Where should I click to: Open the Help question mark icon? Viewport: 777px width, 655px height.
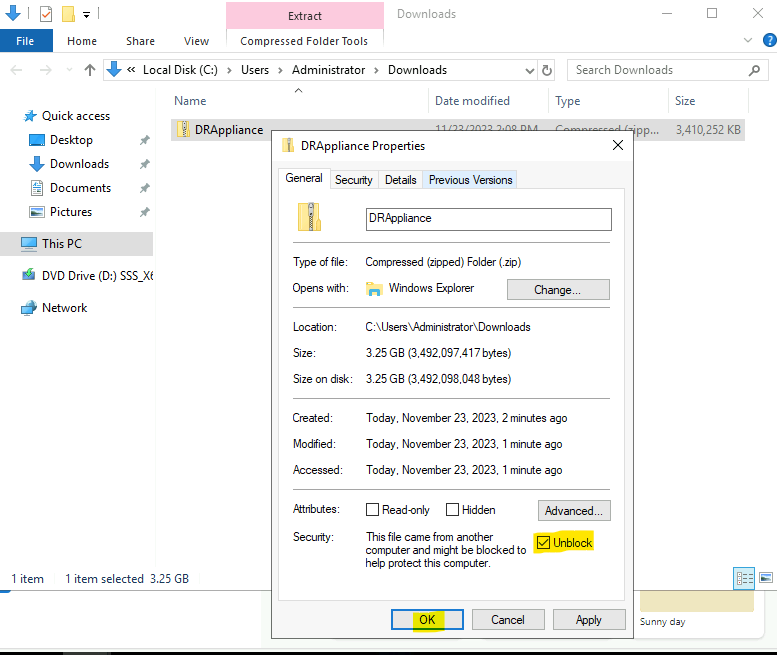(x=770, y=40)
